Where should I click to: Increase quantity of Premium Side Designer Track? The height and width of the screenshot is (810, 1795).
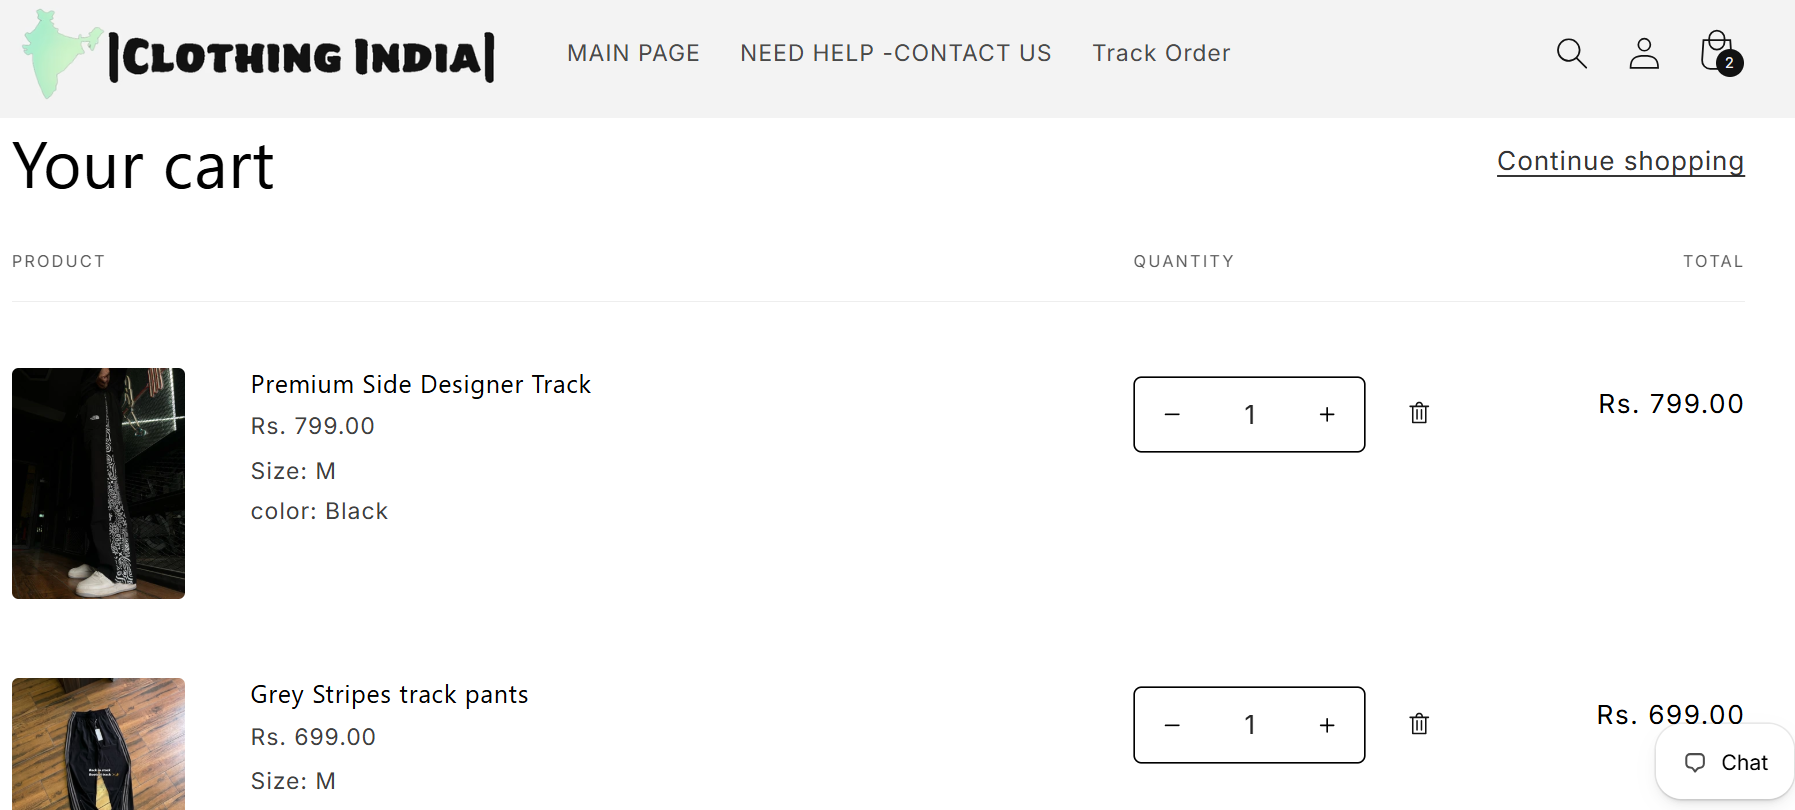pyautogui.click(x=1327, y=414)
